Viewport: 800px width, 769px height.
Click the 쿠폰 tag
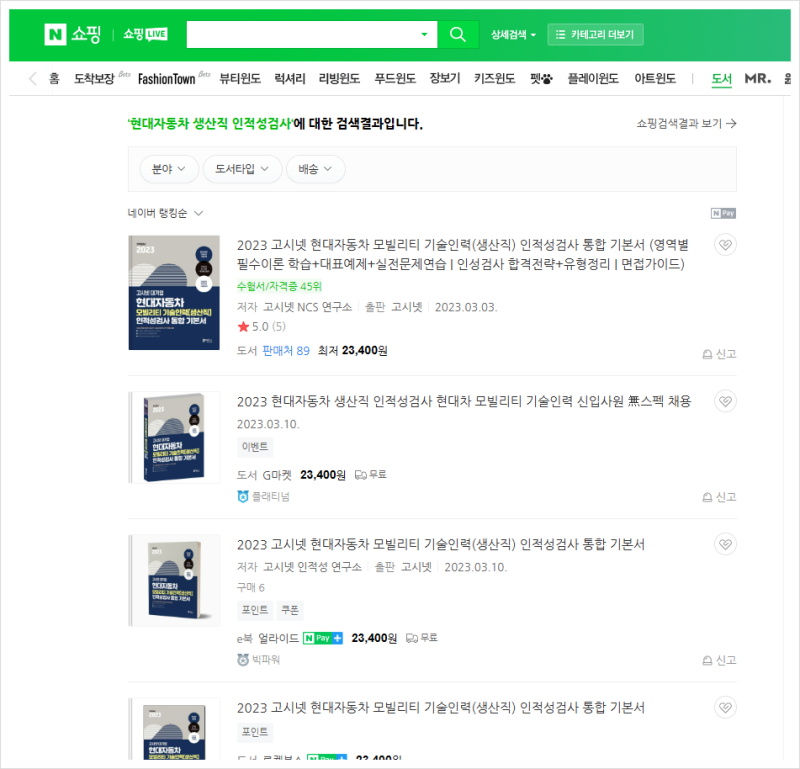[x=290, y=610]
